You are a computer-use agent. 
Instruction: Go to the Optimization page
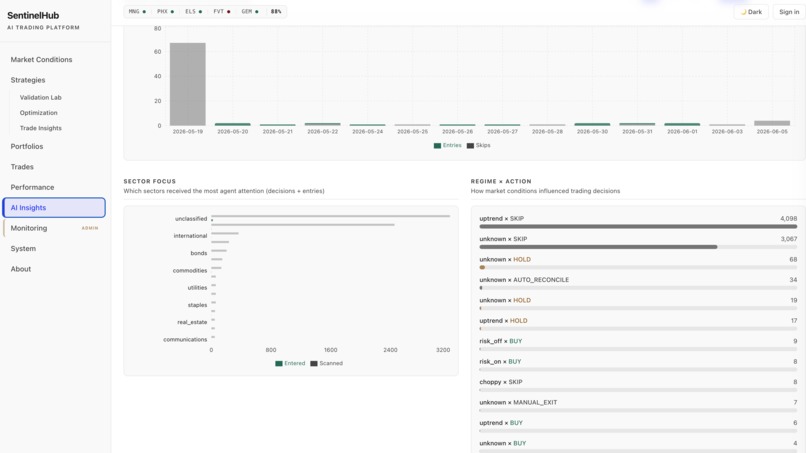pos(39,113)
